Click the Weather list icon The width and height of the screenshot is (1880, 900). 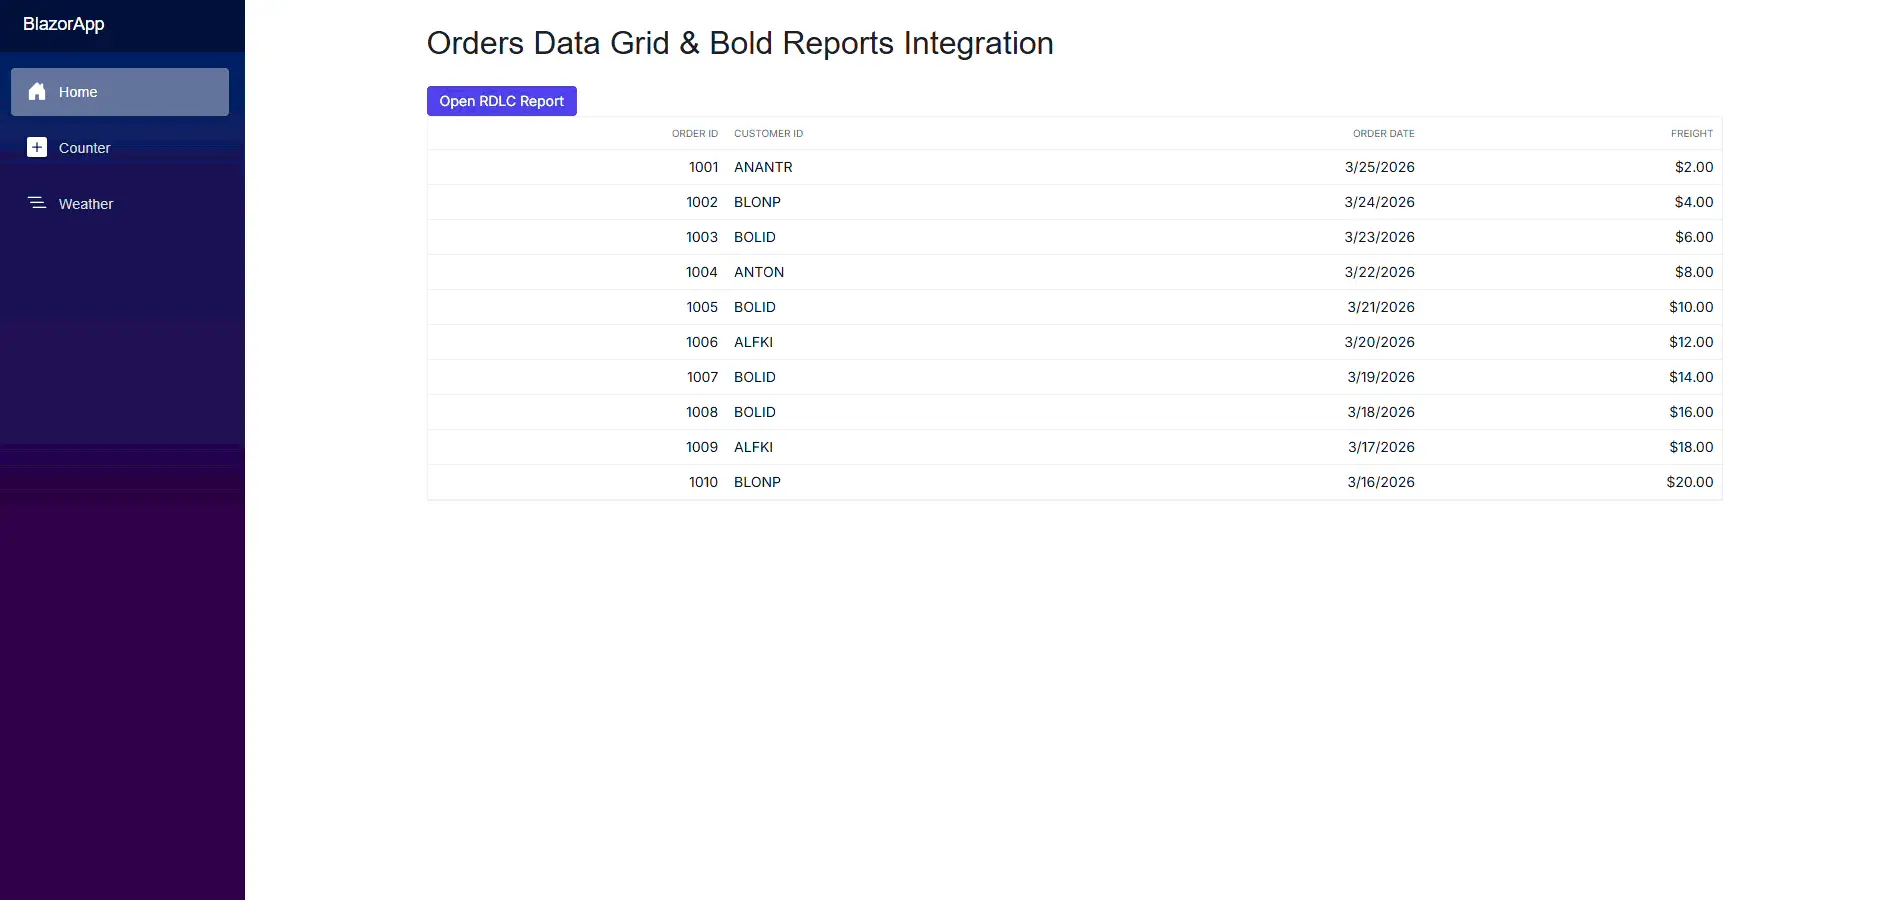[x=37, y=203]
